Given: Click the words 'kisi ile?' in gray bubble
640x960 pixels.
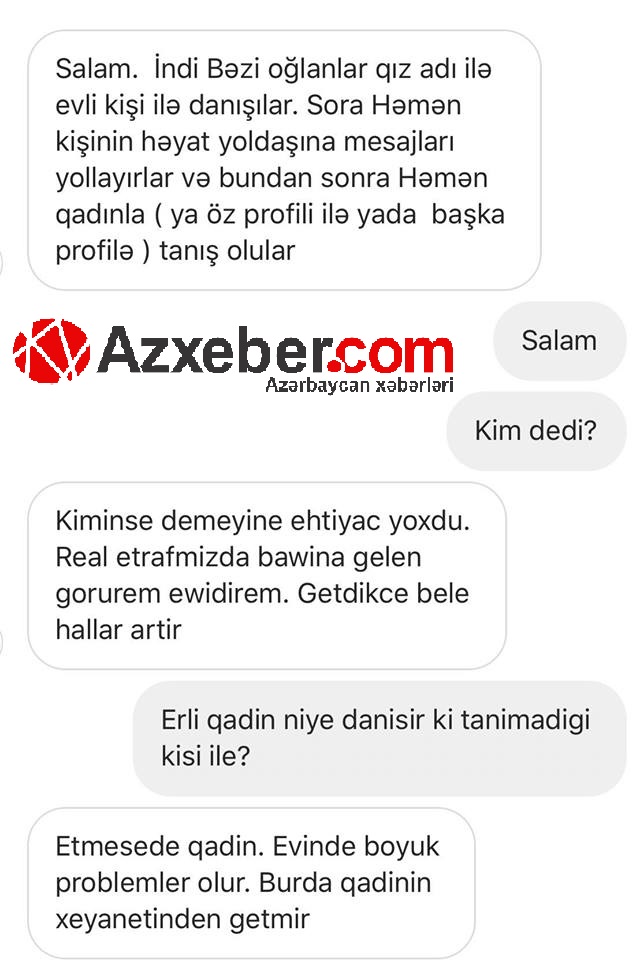Looking at the screenshot, I should pos(206,756).
